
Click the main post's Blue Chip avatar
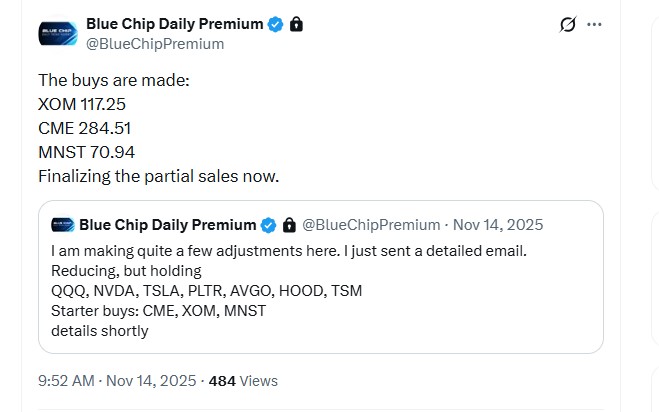(58, 33)
